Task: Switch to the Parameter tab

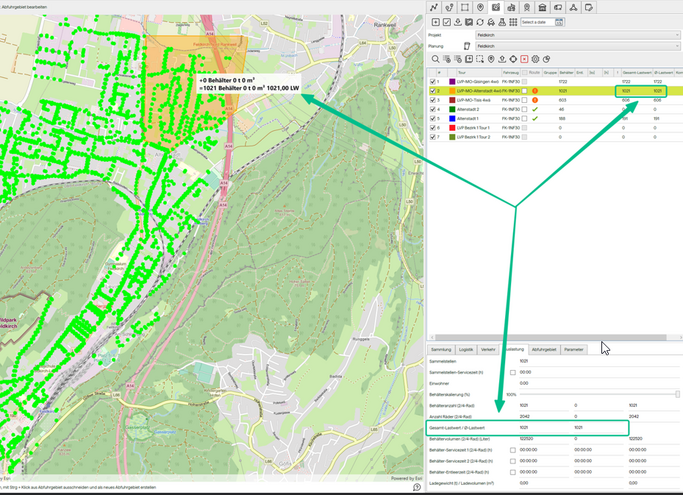Action: point(574,349)
